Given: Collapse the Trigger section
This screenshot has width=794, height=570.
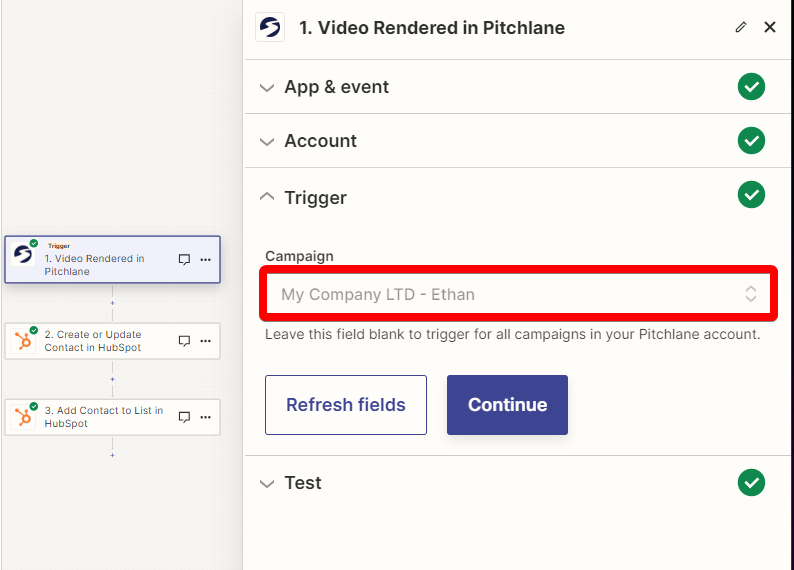Looking at the screenshot, I should click(517, 197).
